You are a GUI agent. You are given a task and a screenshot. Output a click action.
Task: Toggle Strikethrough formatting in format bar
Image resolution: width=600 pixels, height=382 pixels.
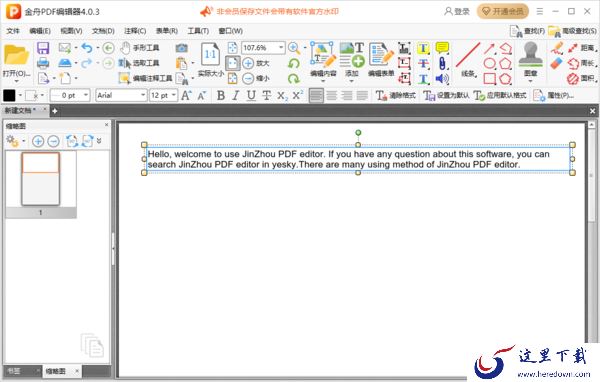coord(266,95)
